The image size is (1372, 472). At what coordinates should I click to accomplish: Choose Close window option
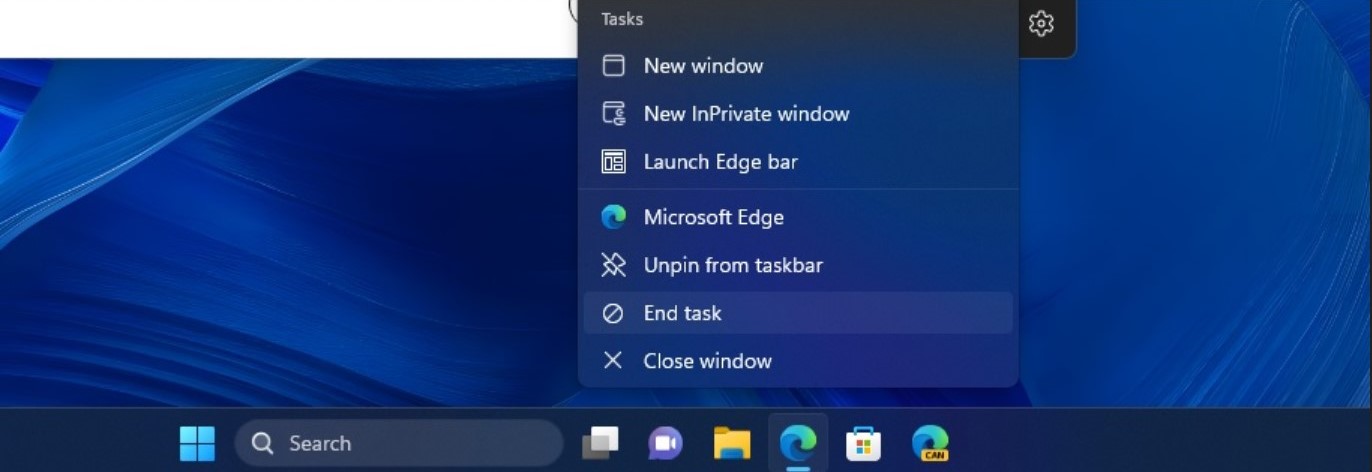click(707, 361)
